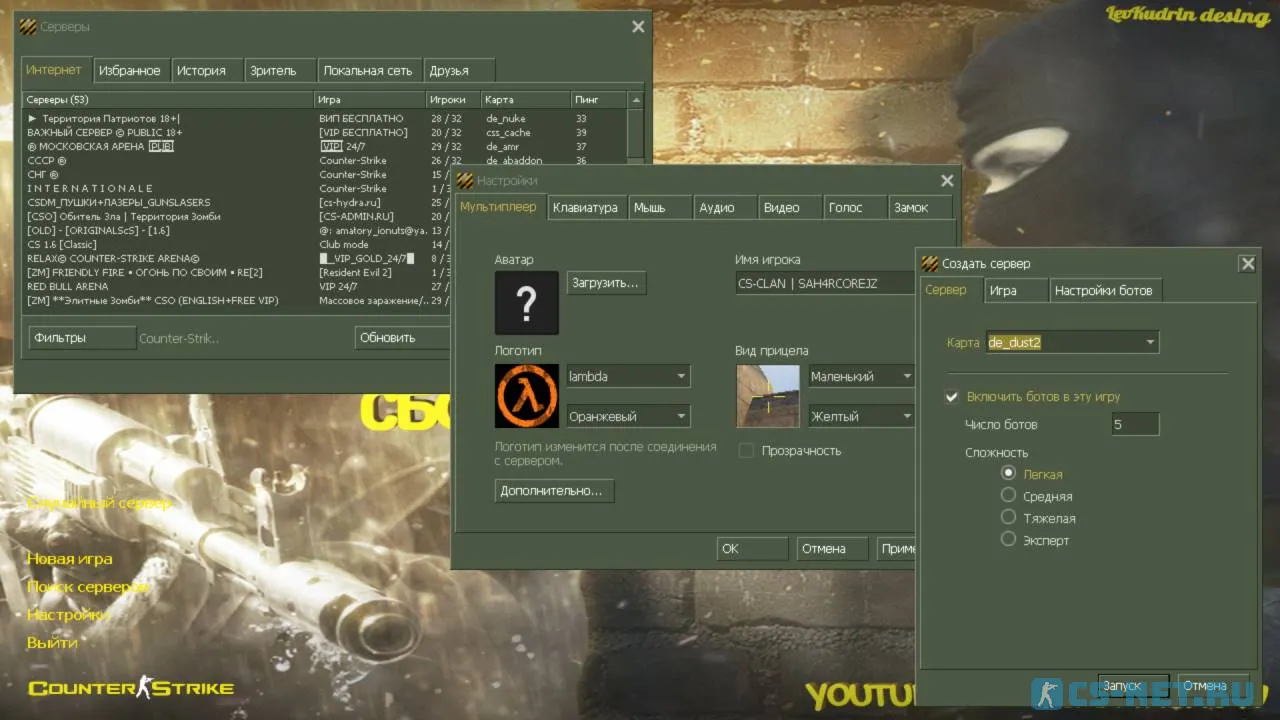Open the Настройки ботов tab
The height and width of the screenshot is (720, 1280).
click(1104, 291)
